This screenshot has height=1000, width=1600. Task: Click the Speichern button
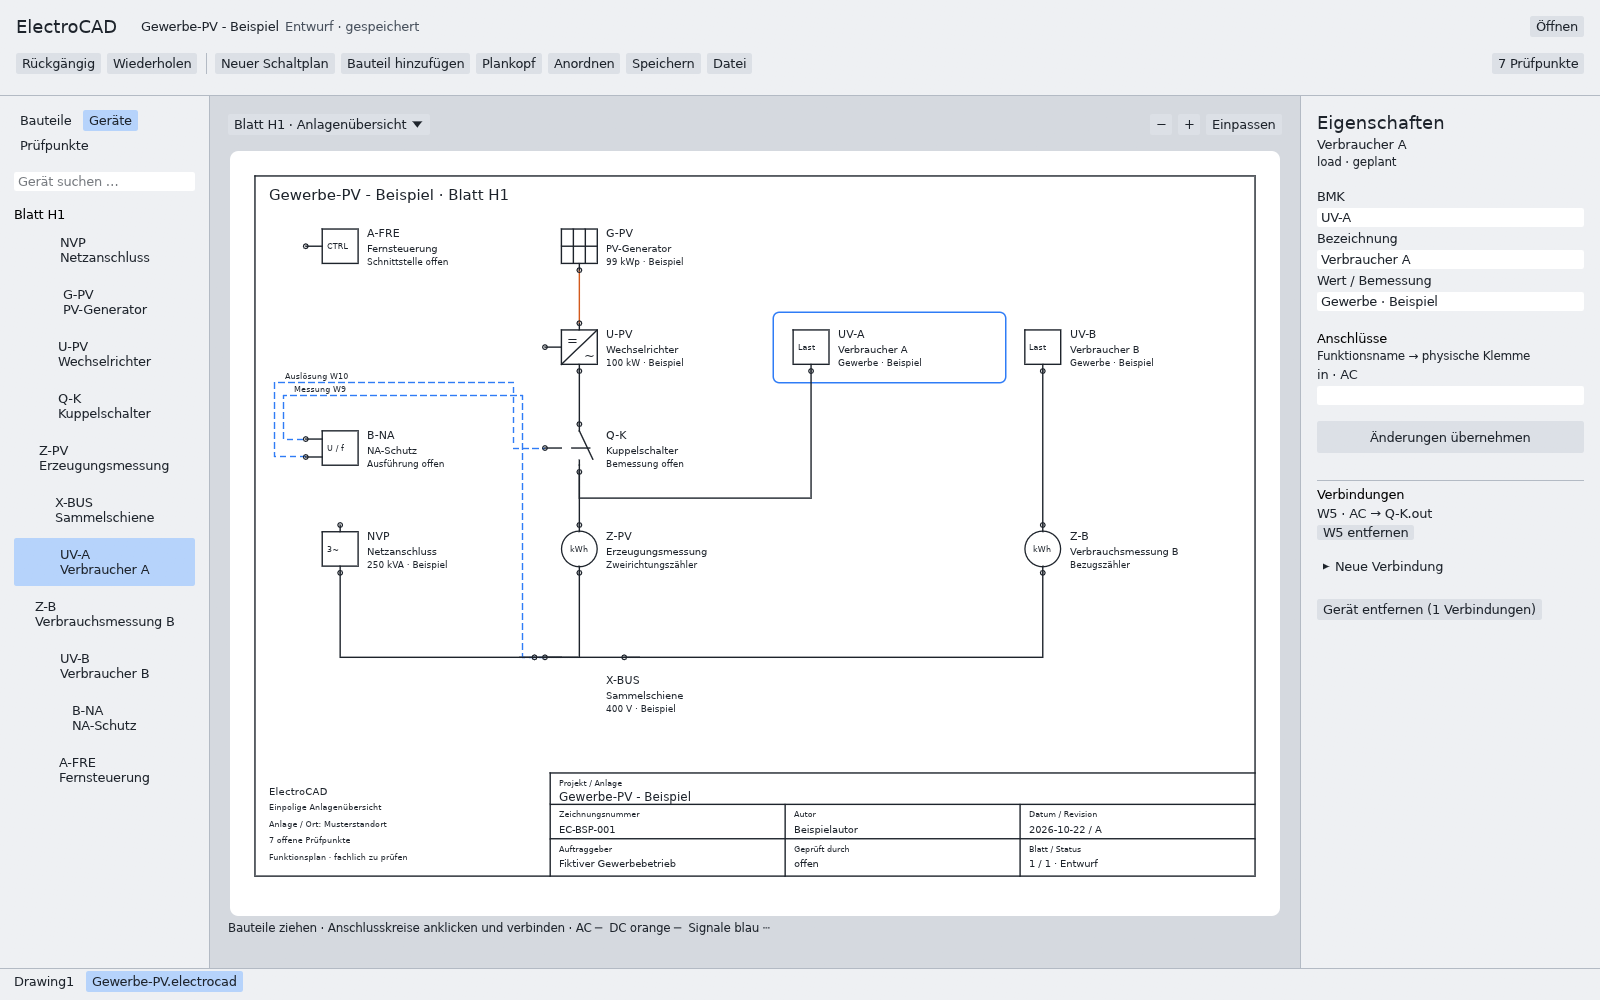(663, 64)
